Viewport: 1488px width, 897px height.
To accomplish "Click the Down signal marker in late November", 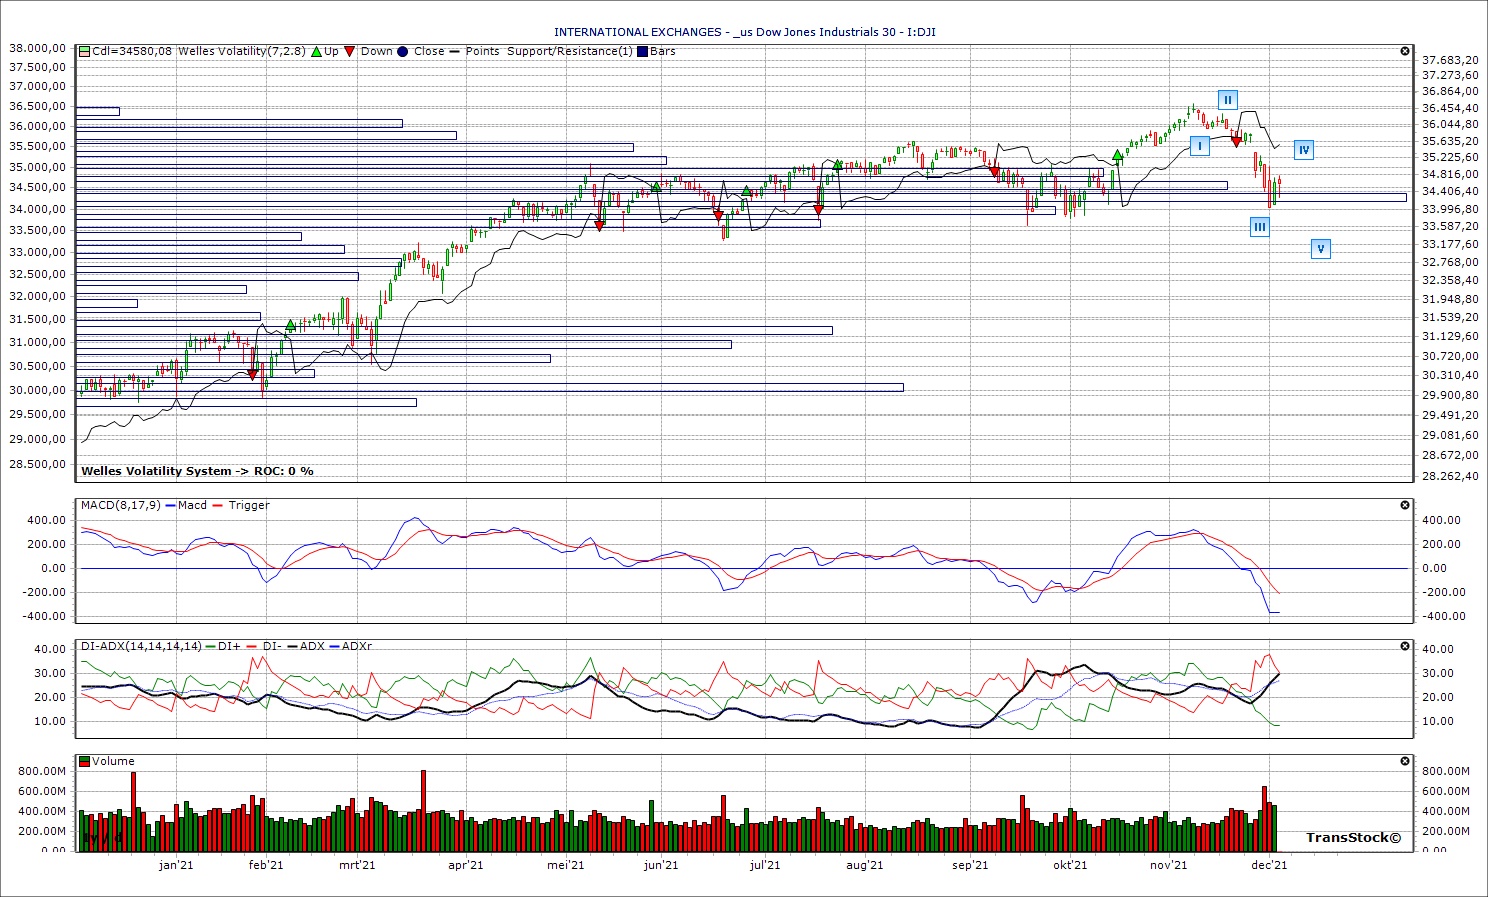I will (x=1236, y=142).
